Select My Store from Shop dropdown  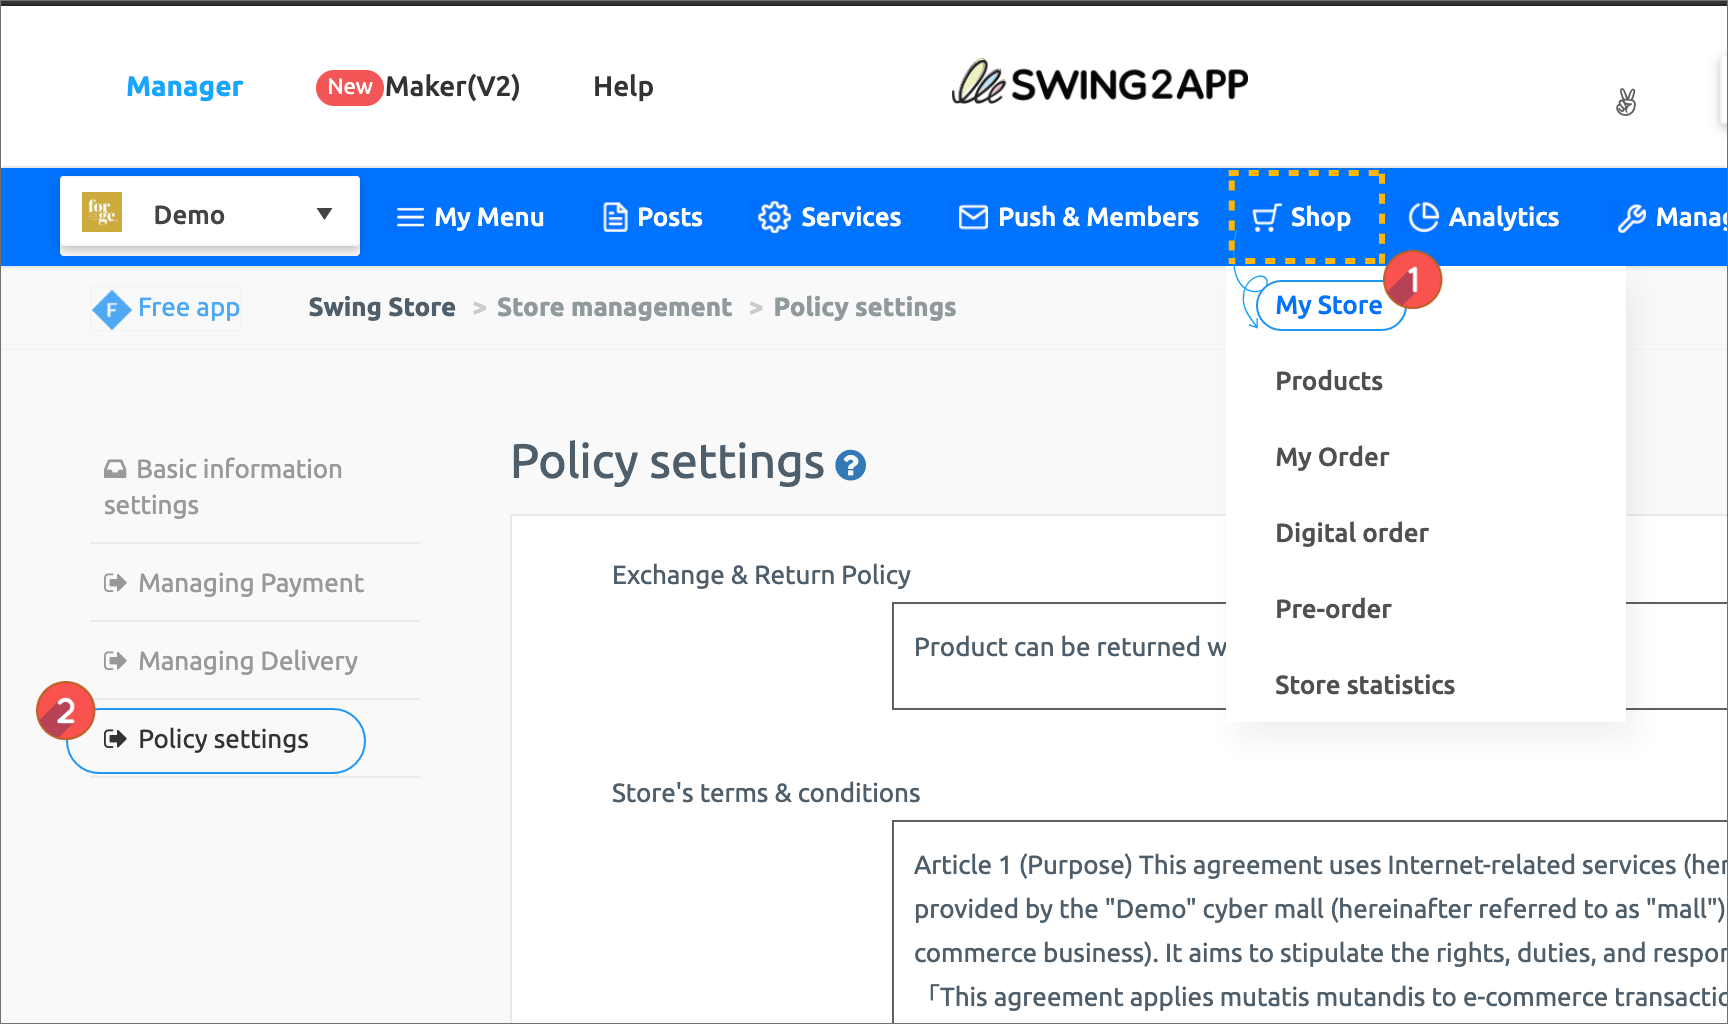pyautogui.click(x=1328, y=305)
